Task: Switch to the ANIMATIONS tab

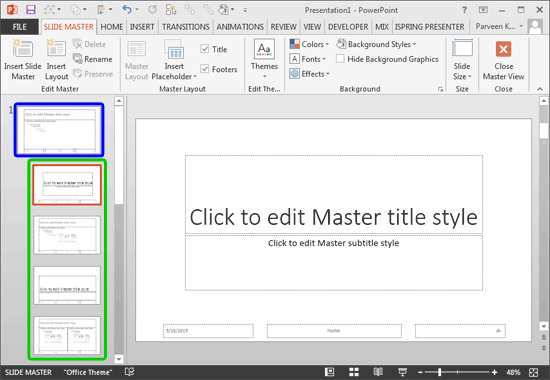Action: (240, 27)
